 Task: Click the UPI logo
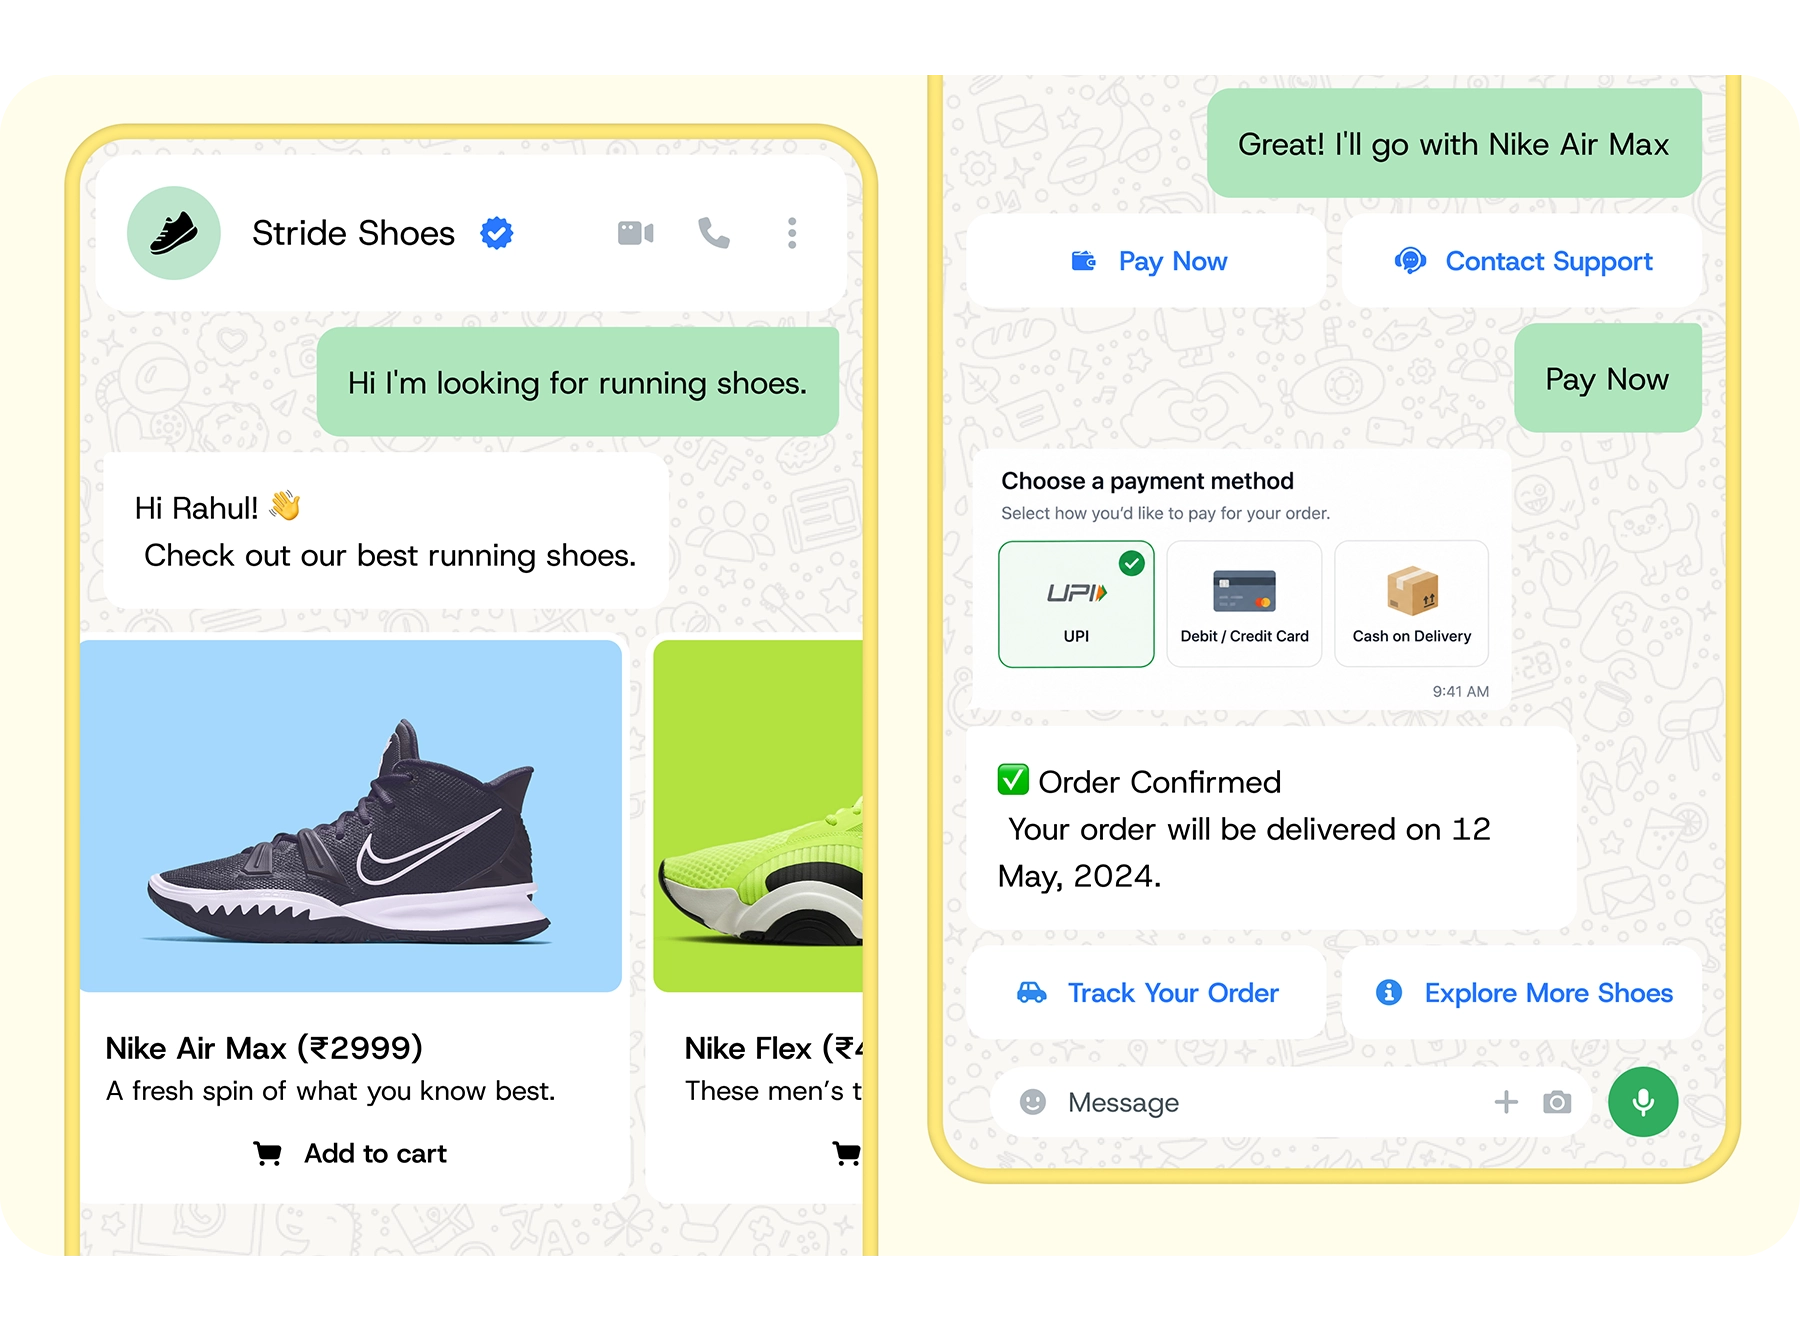point(1077,593)
